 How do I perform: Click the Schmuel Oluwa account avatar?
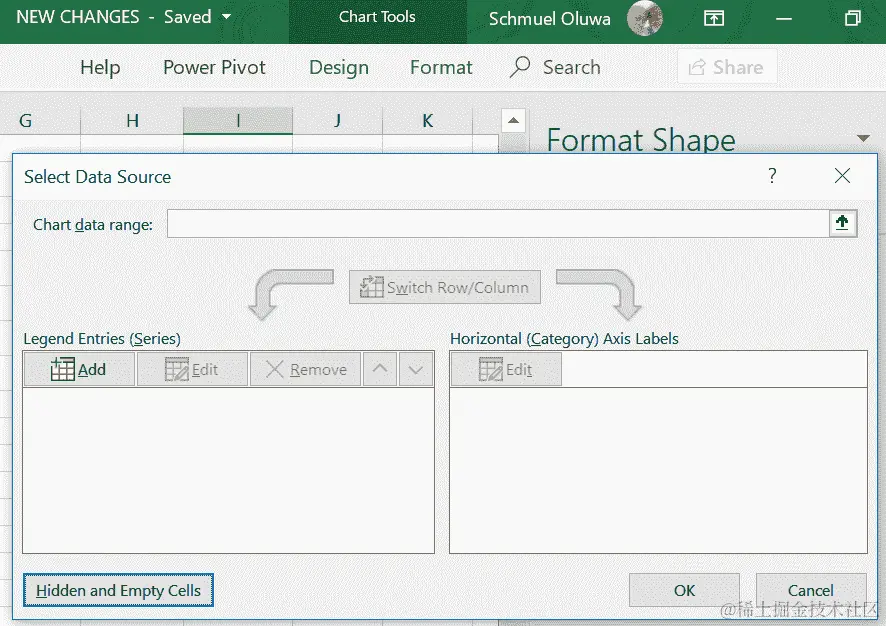pos(645,19)
